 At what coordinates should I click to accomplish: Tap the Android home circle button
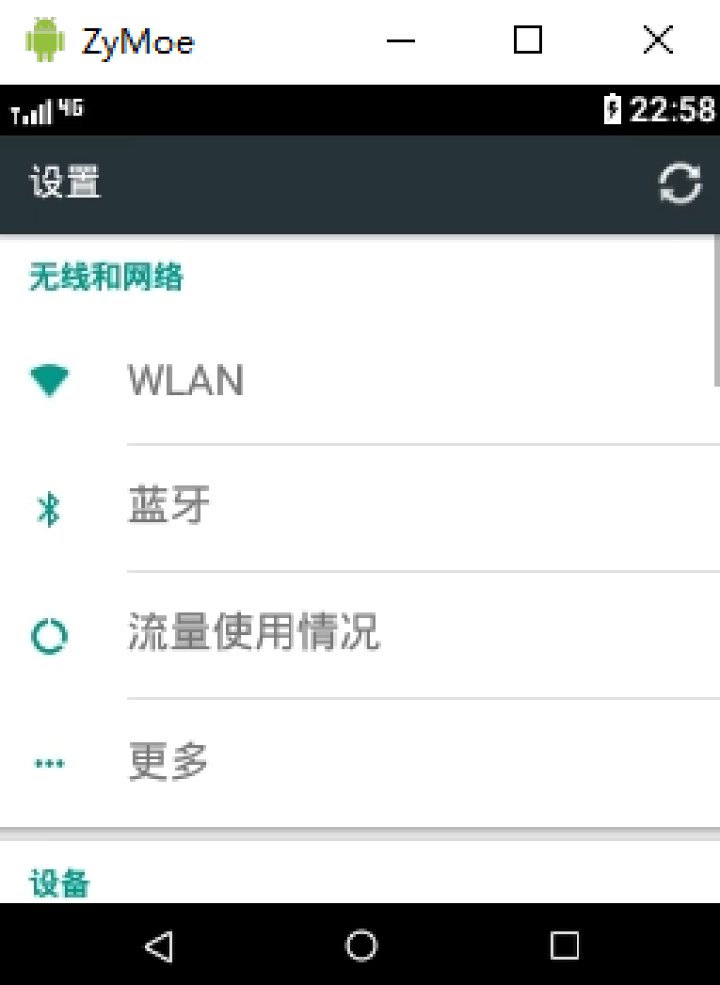(361, 945)
